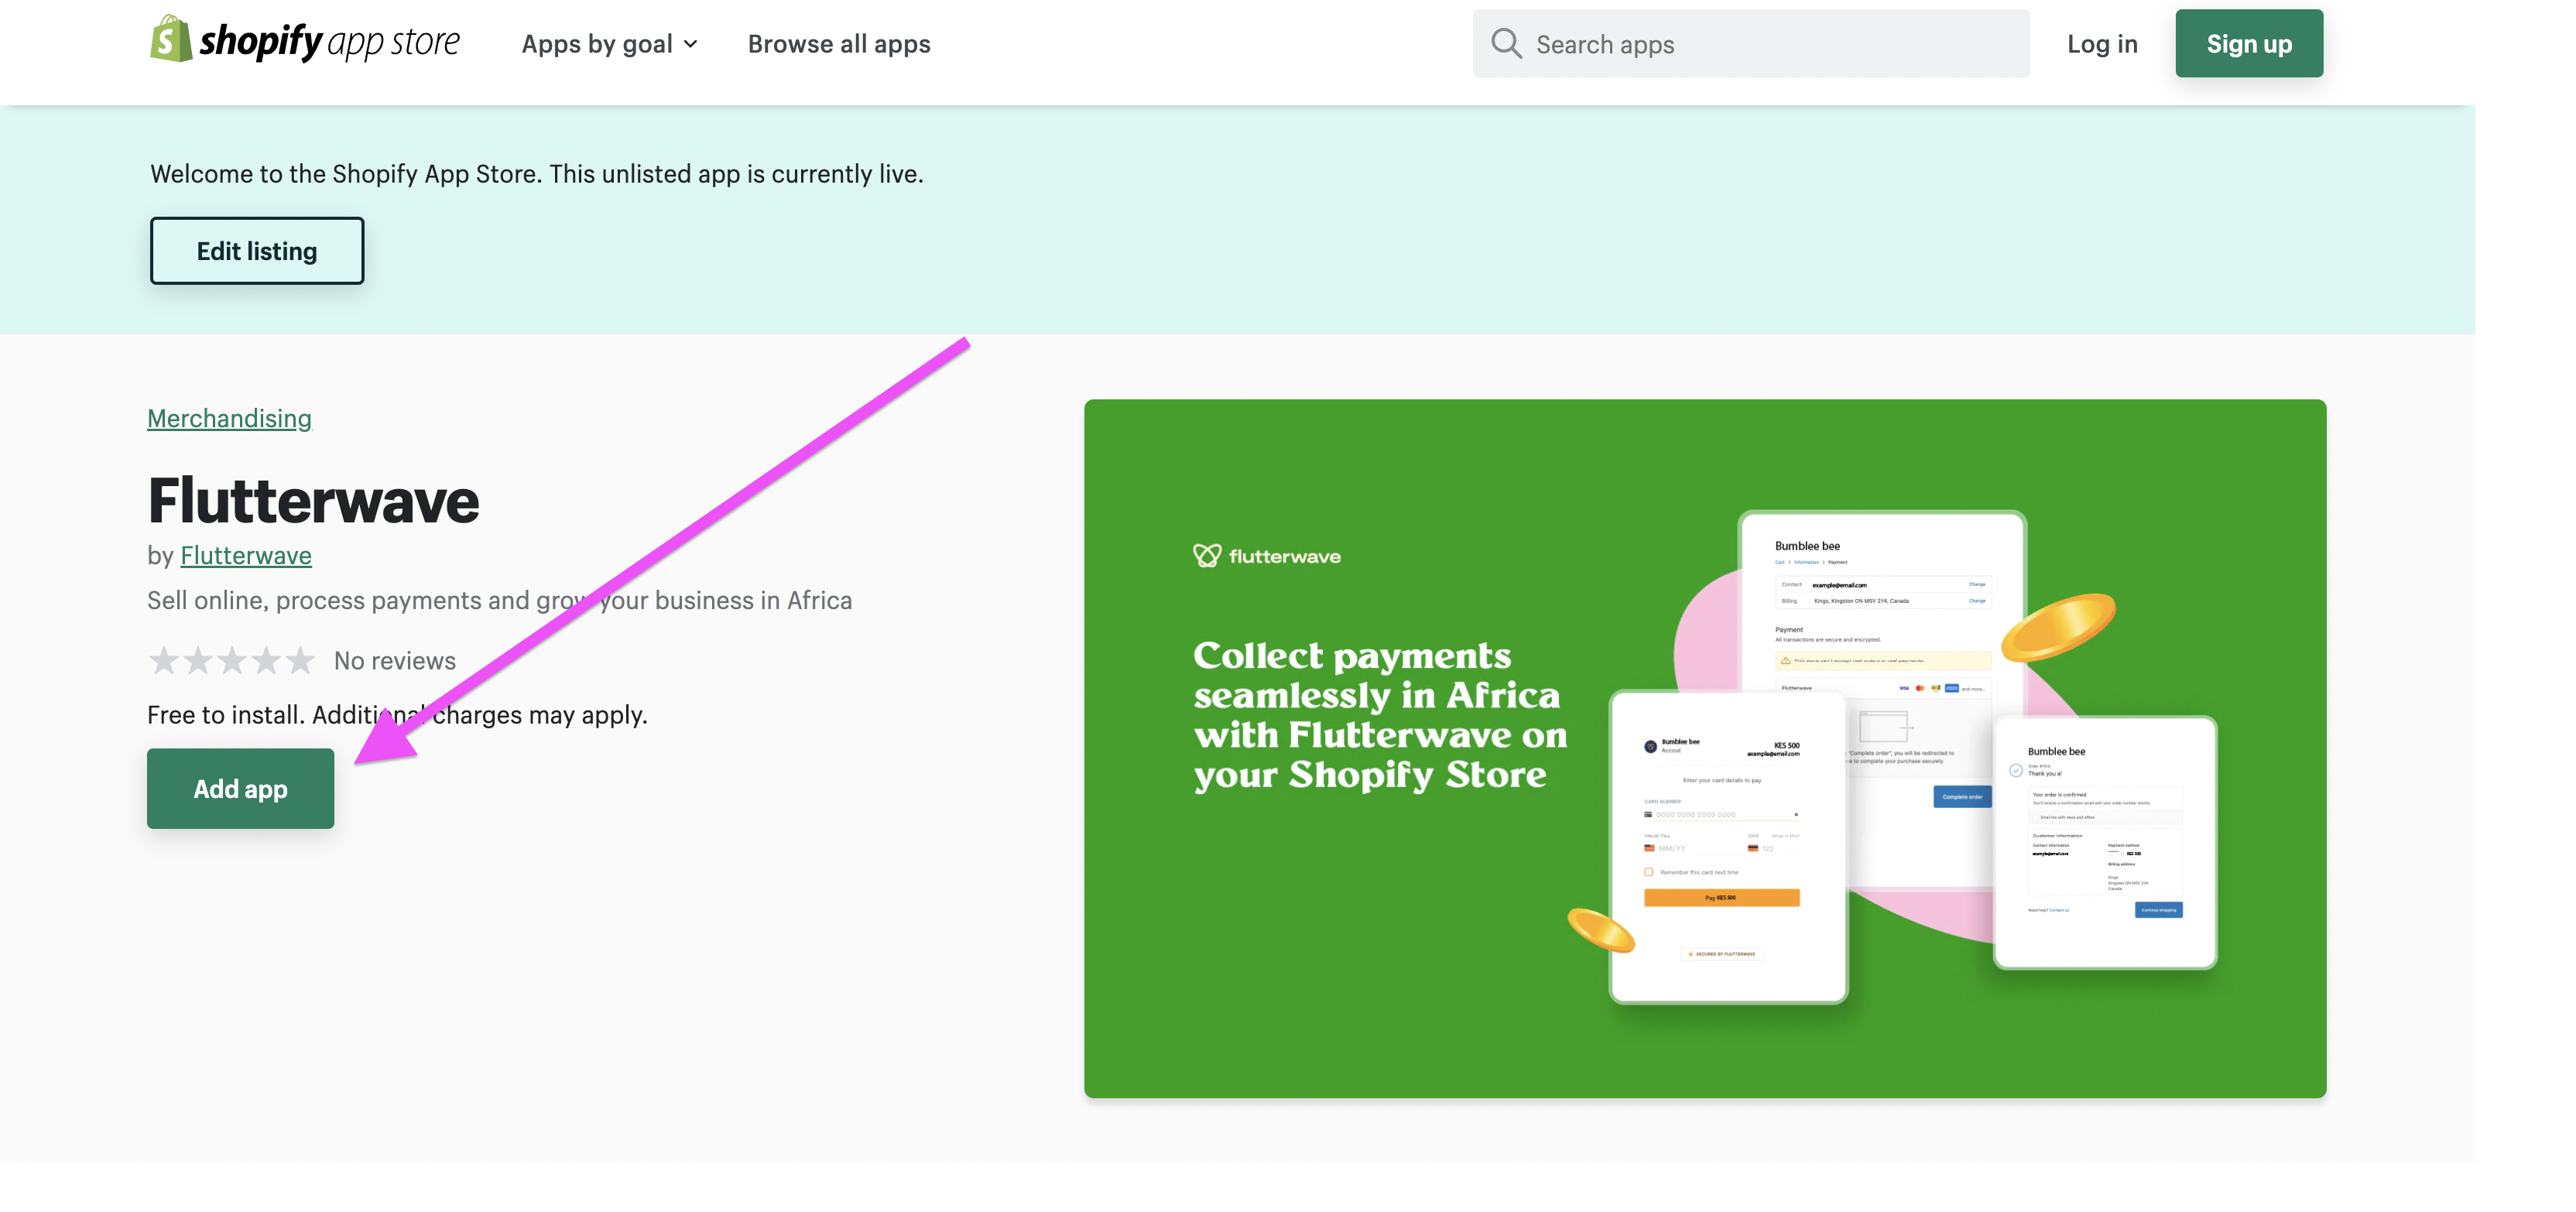Click the Merchandising category link
Image resolution: width=2576 pixels, height=1212 pixels.
pos(228,419)
